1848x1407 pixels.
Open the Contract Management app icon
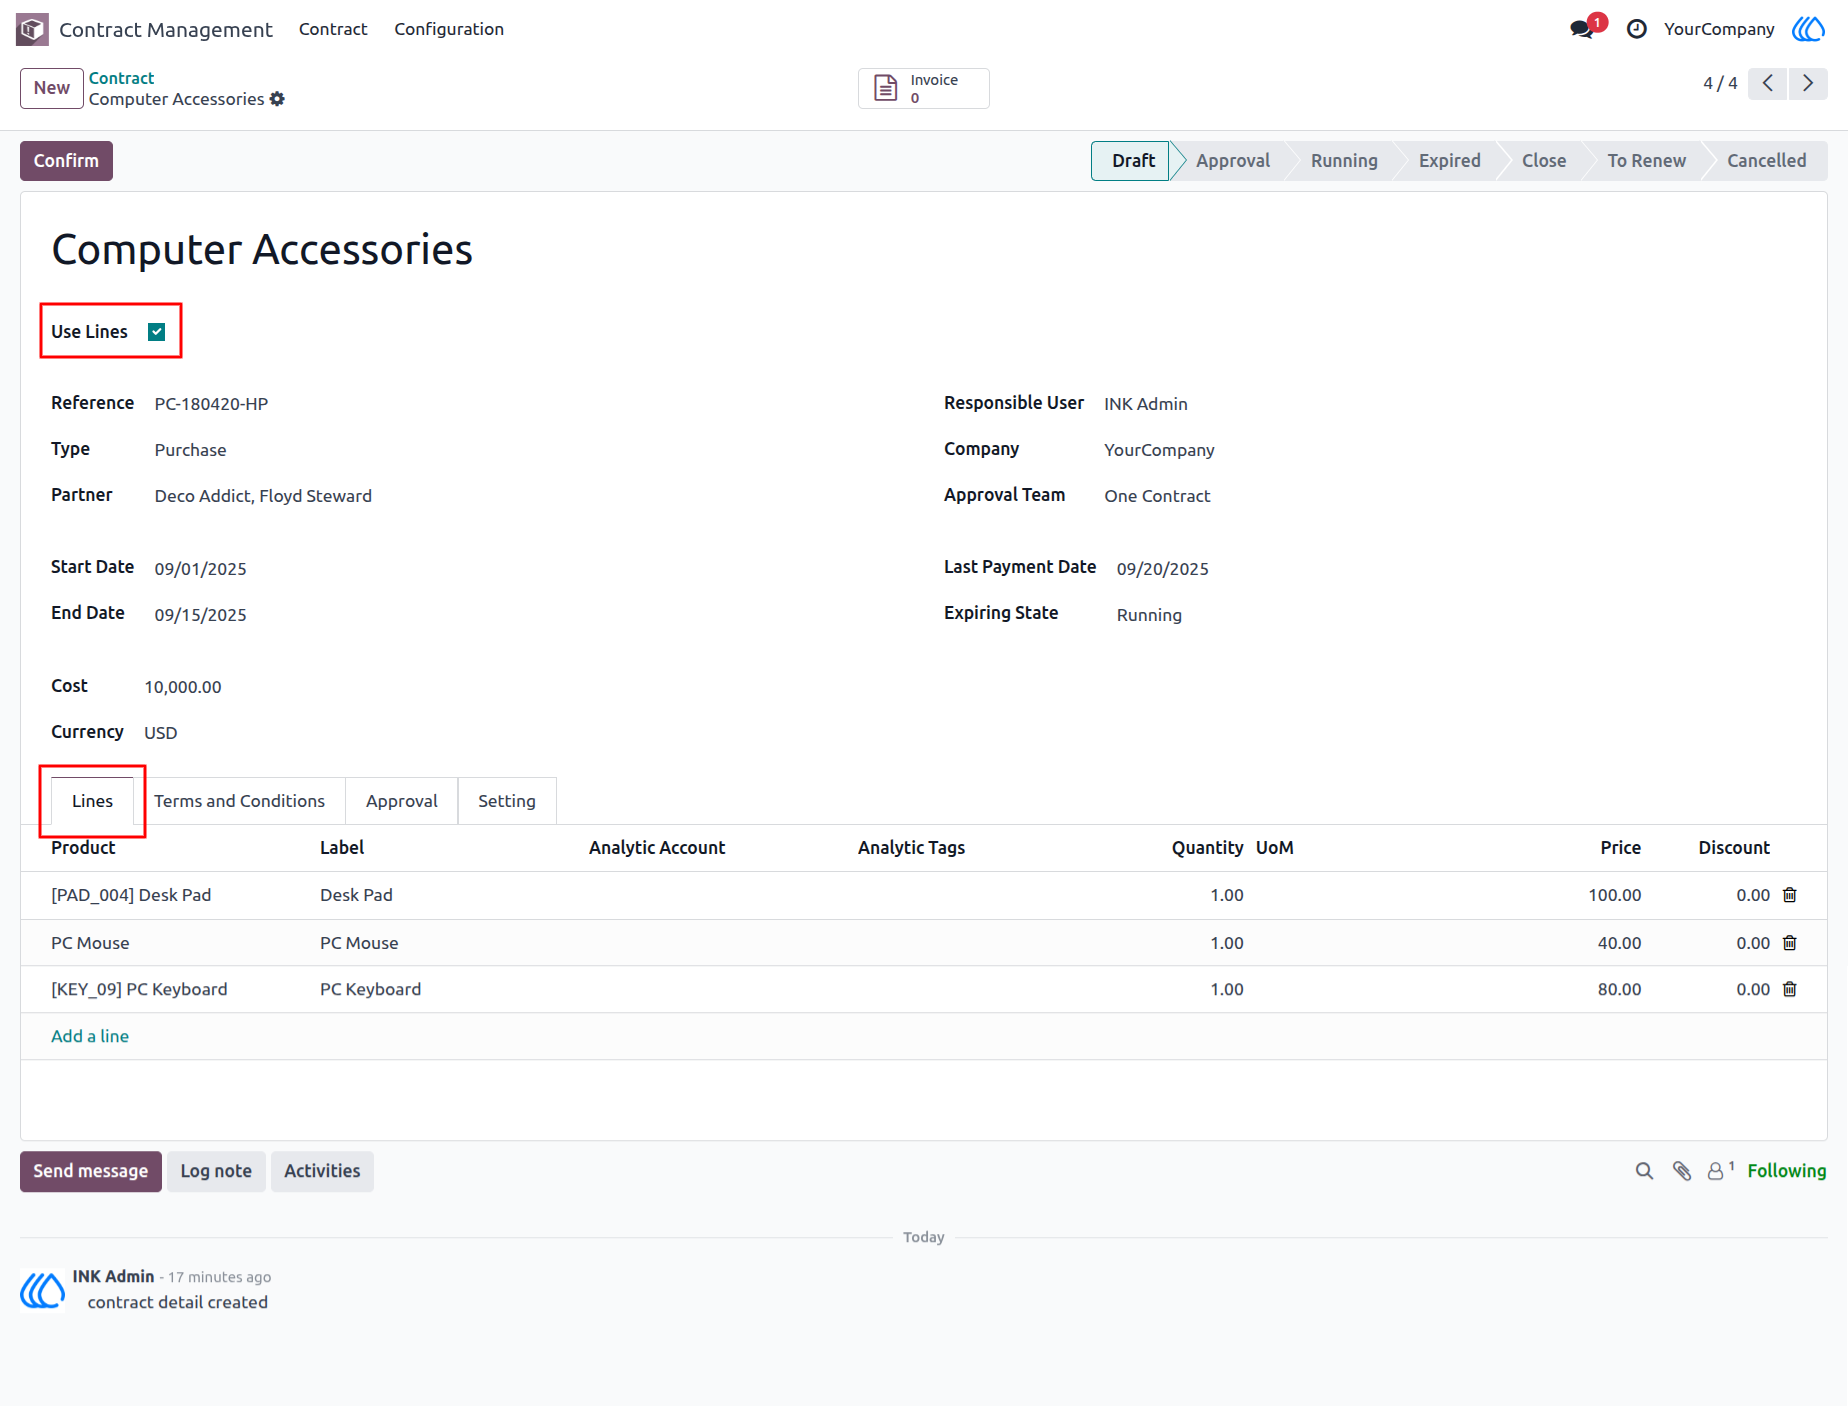point(32,29)
